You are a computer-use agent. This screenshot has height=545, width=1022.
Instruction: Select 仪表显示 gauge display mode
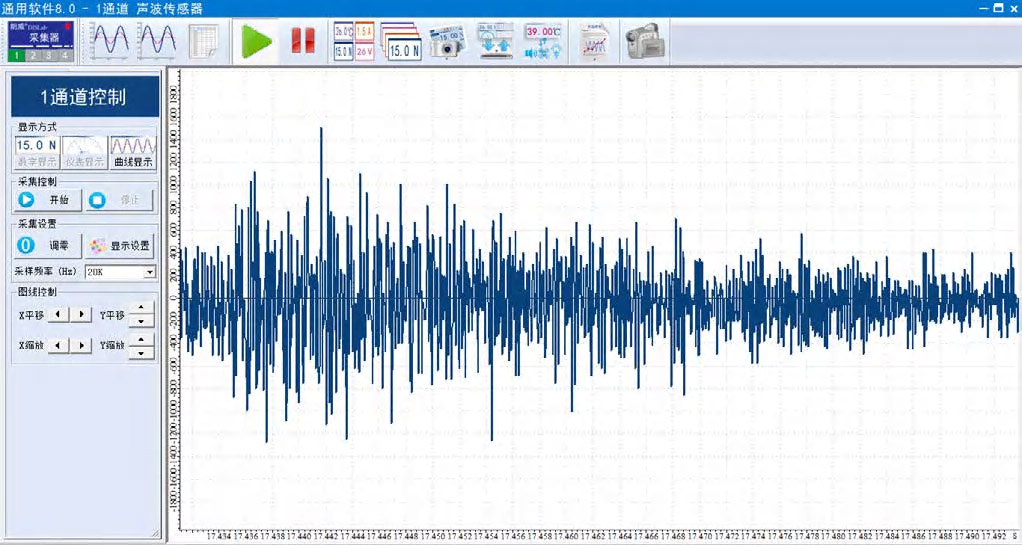point(84,151)
